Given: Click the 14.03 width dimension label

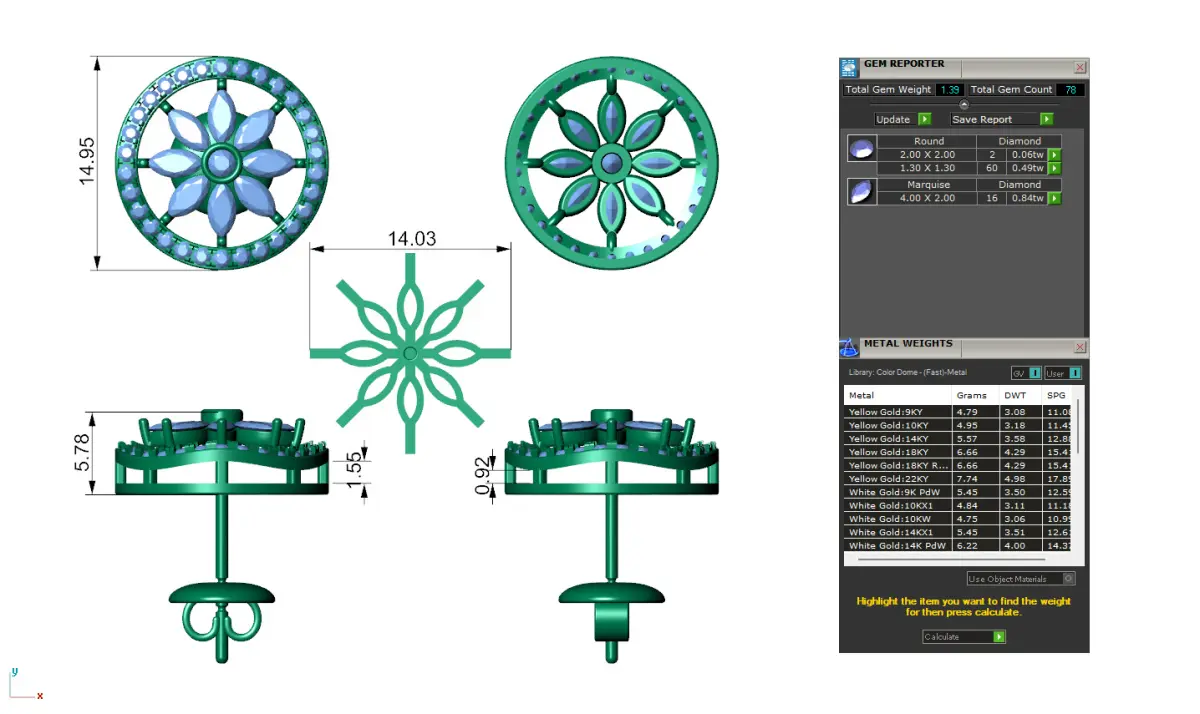Looking at the screenshot, I should 412,239.
